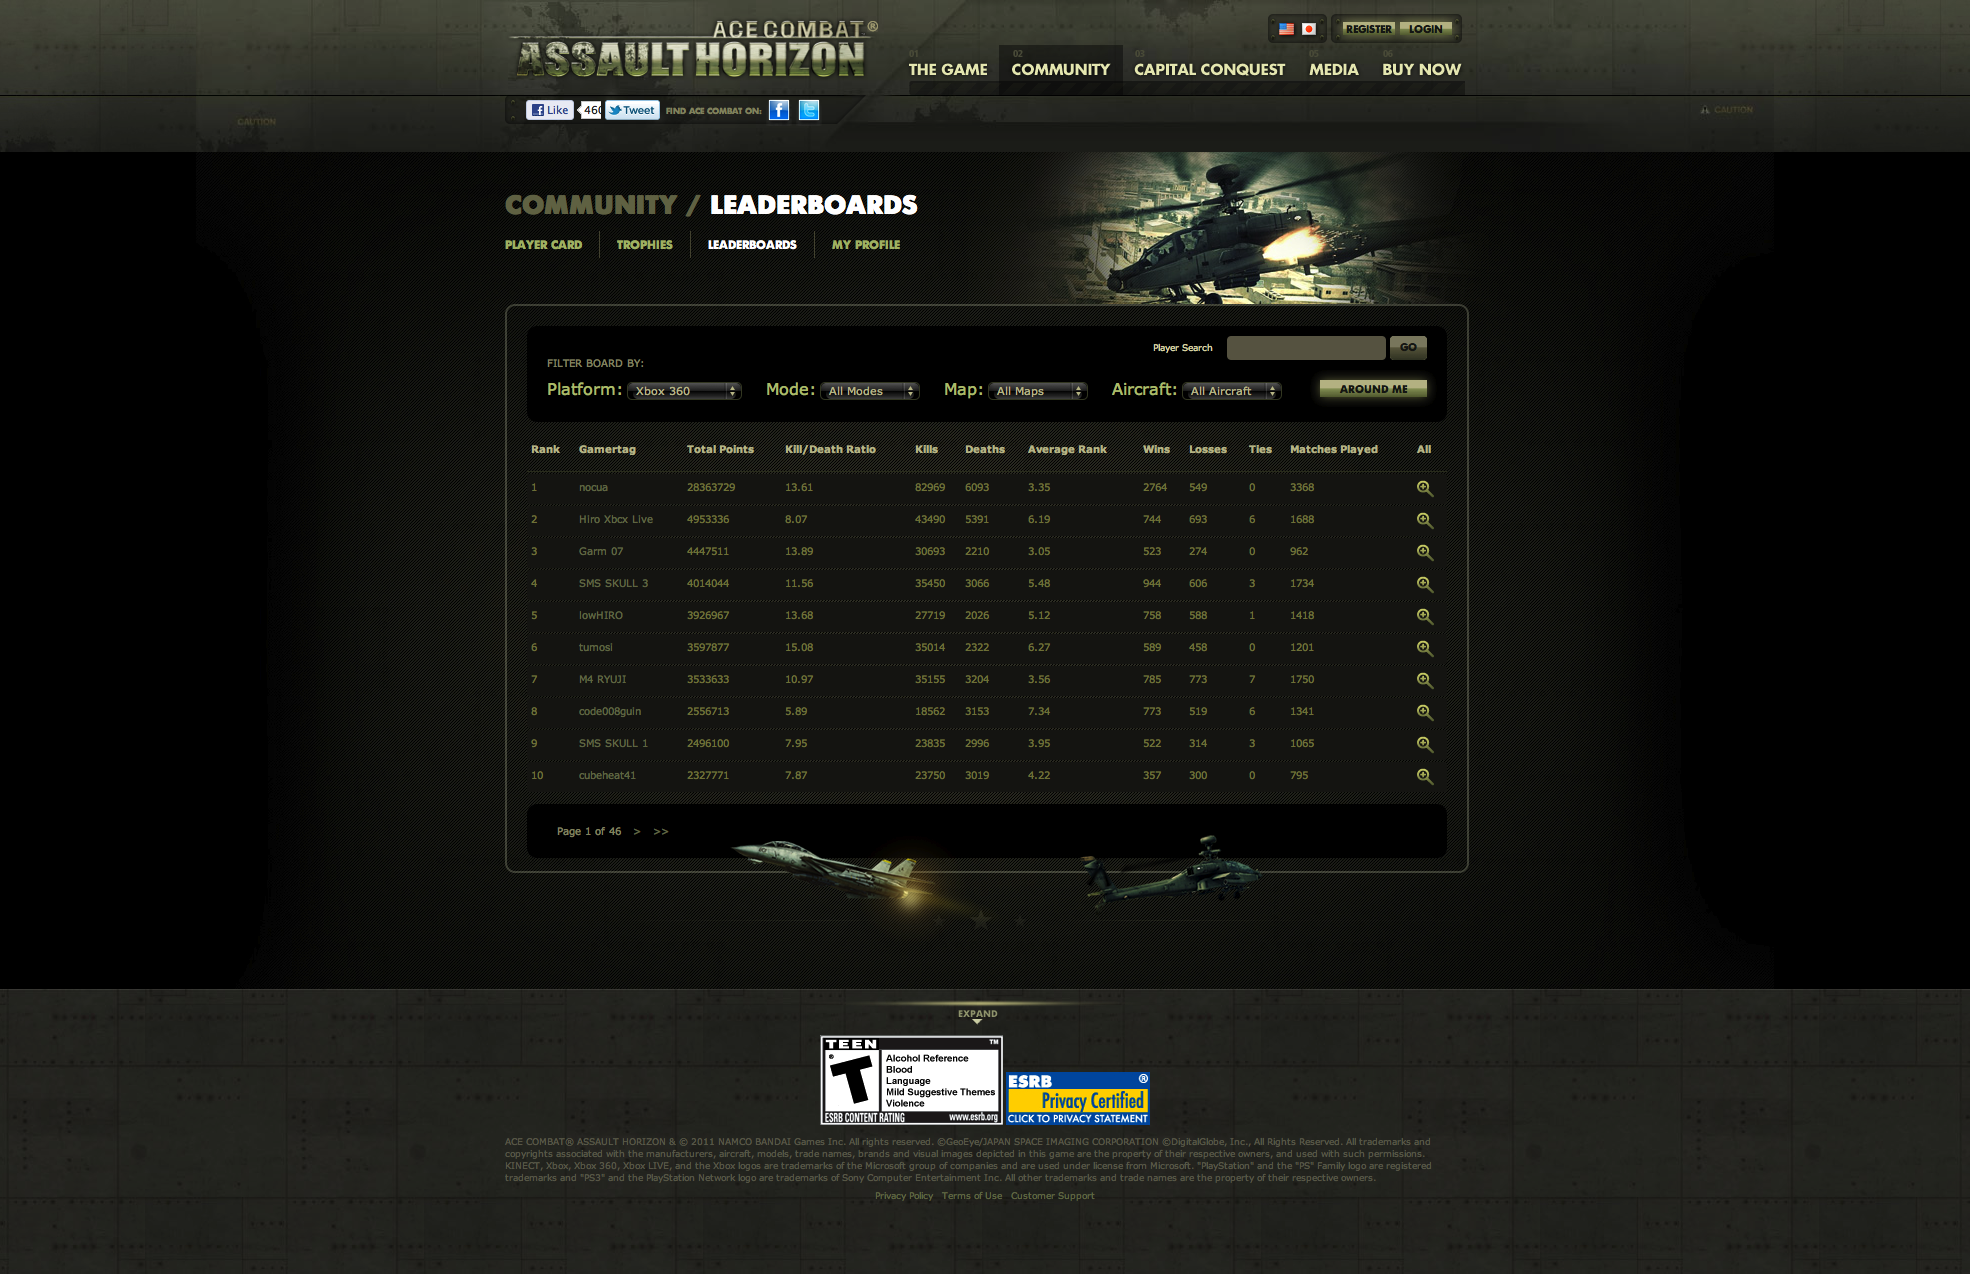Switch to the Trophies tab
Image resolution: width=1970 pixels, height=1274 pixels.
click(x=644, y=245)
